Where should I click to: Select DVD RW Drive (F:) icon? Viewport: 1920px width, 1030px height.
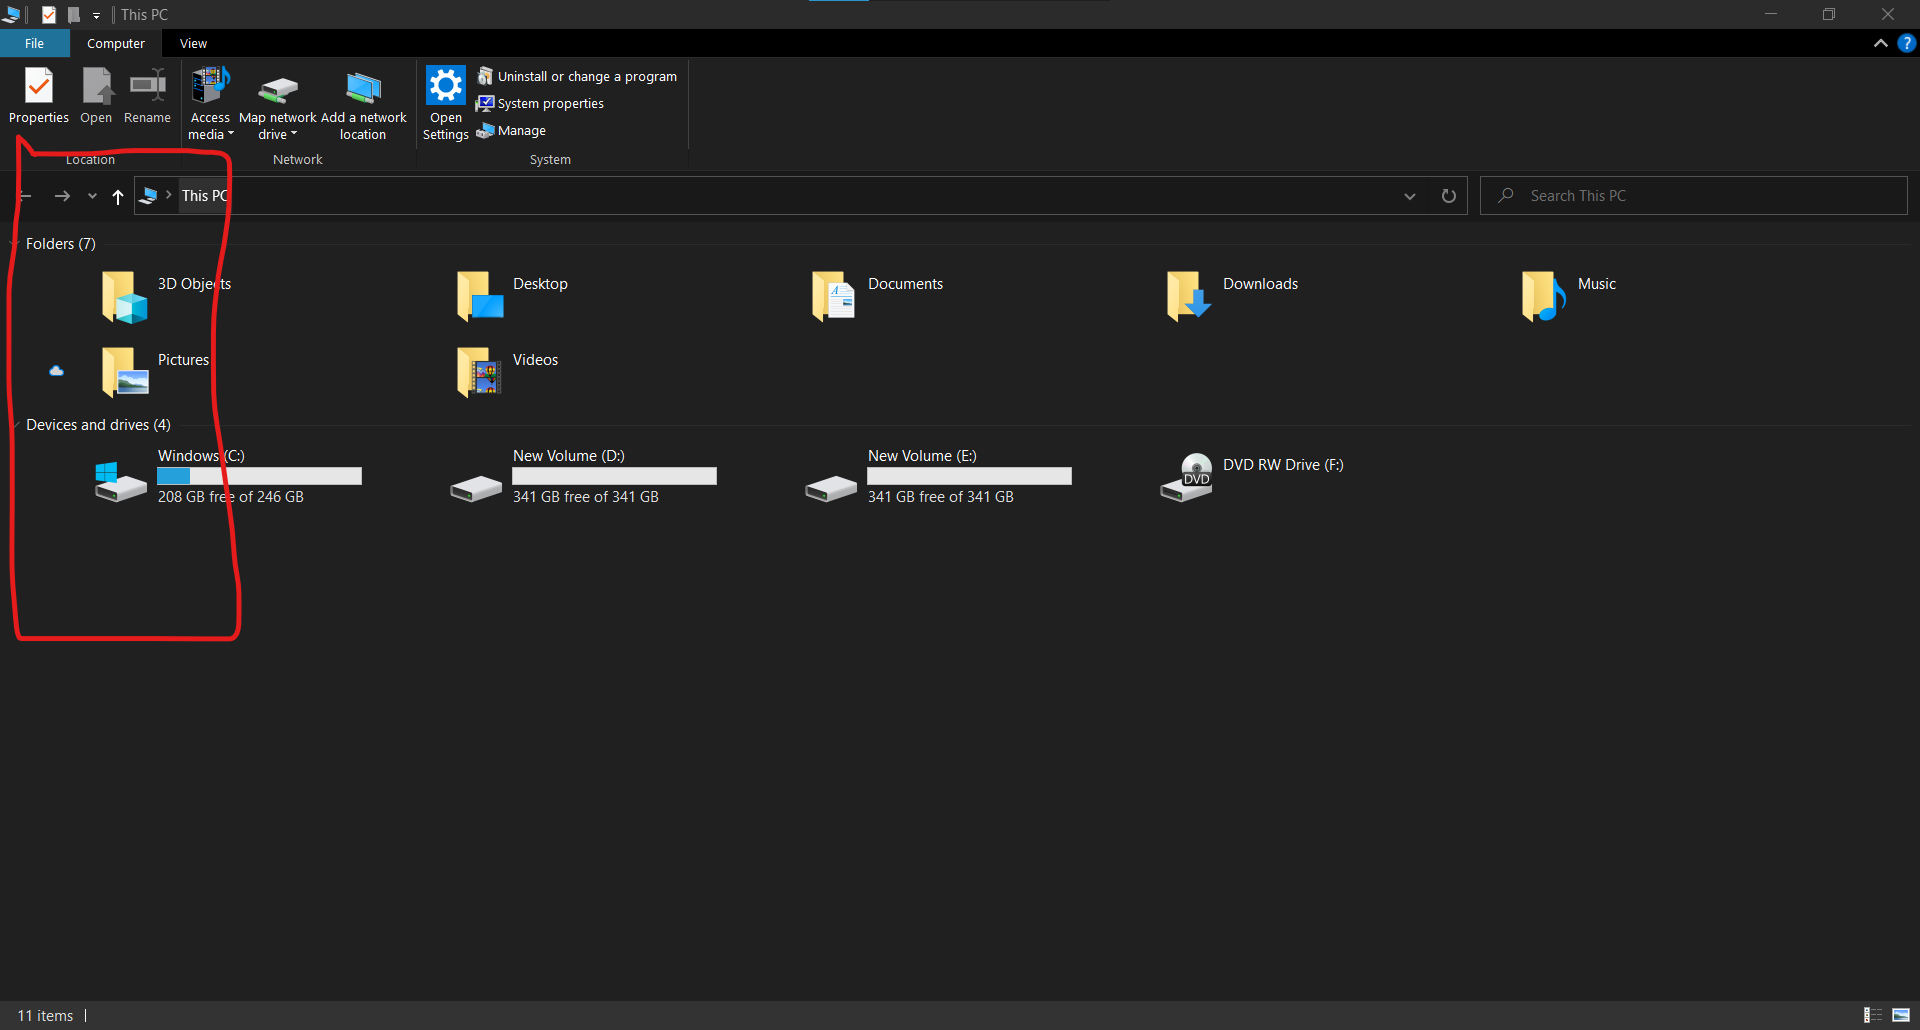pyautogui.click(x=1186, y=477)
